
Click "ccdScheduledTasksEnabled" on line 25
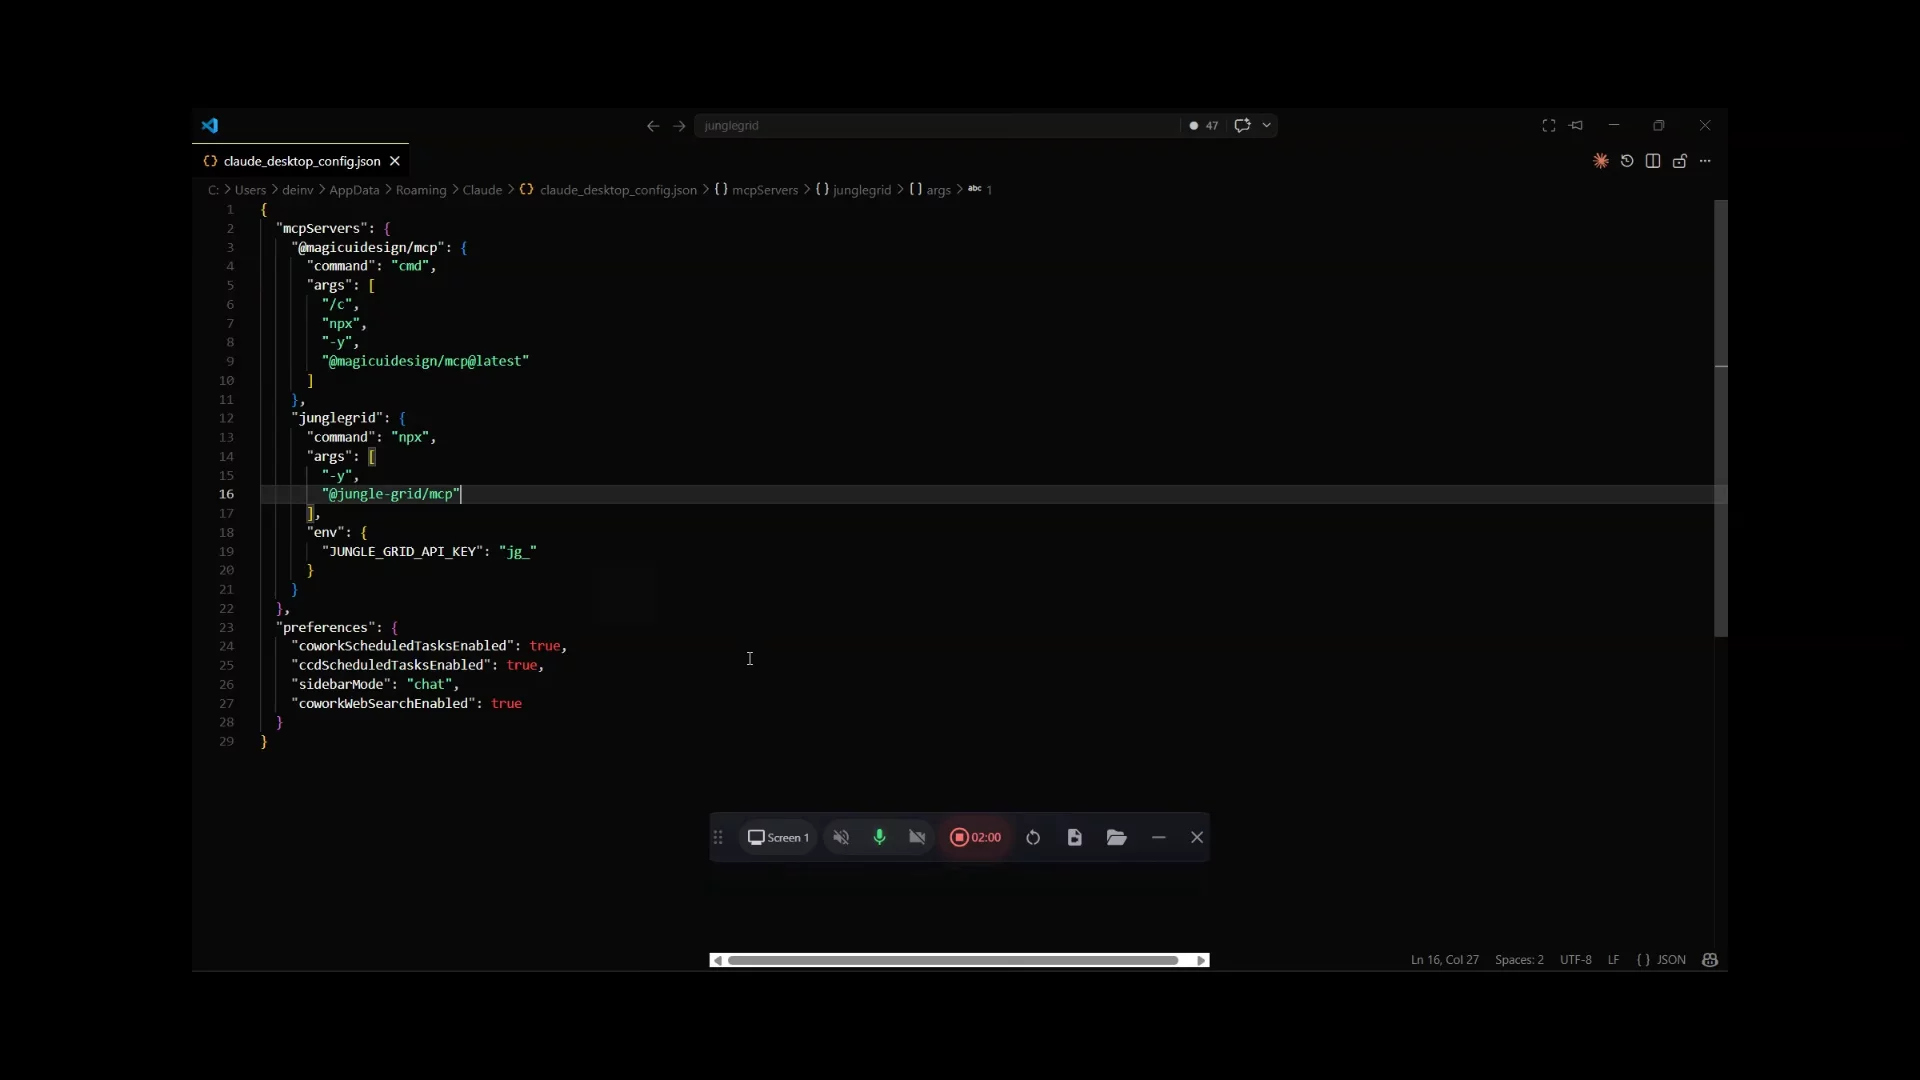(x=391, y=665)
